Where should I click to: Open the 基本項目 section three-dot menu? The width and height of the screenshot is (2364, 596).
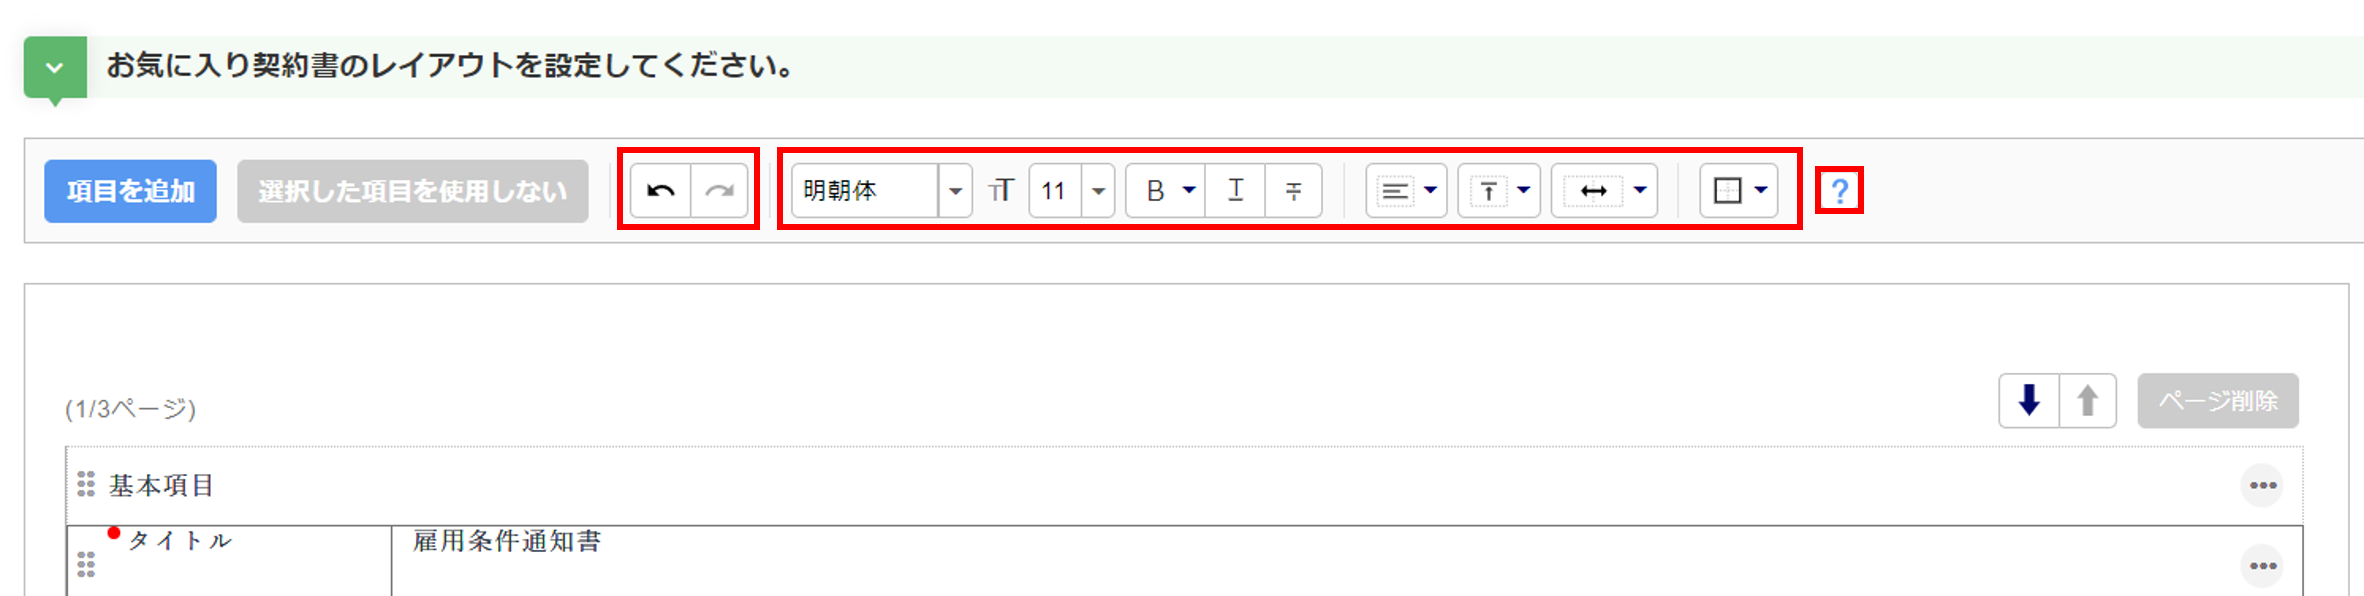(x=2262, y=486)
